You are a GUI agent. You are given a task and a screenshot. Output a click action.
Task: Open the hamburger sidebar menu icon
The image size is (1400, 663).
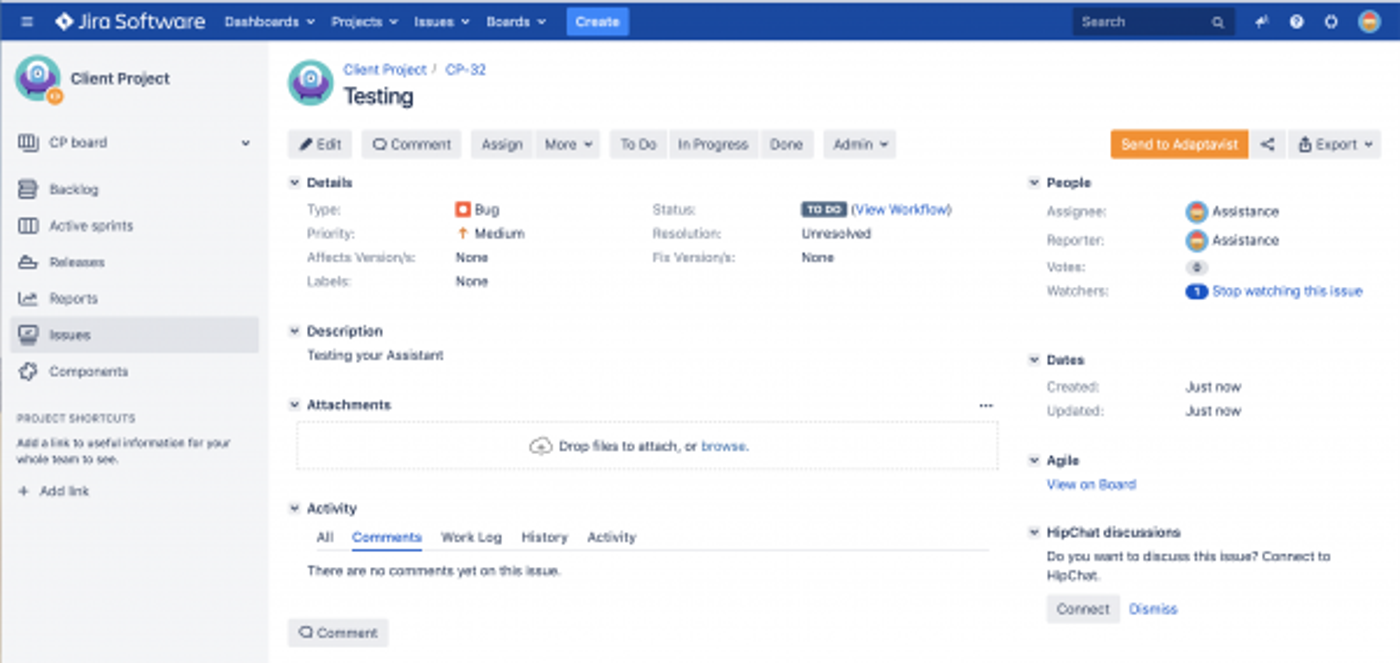pos(27,21)
